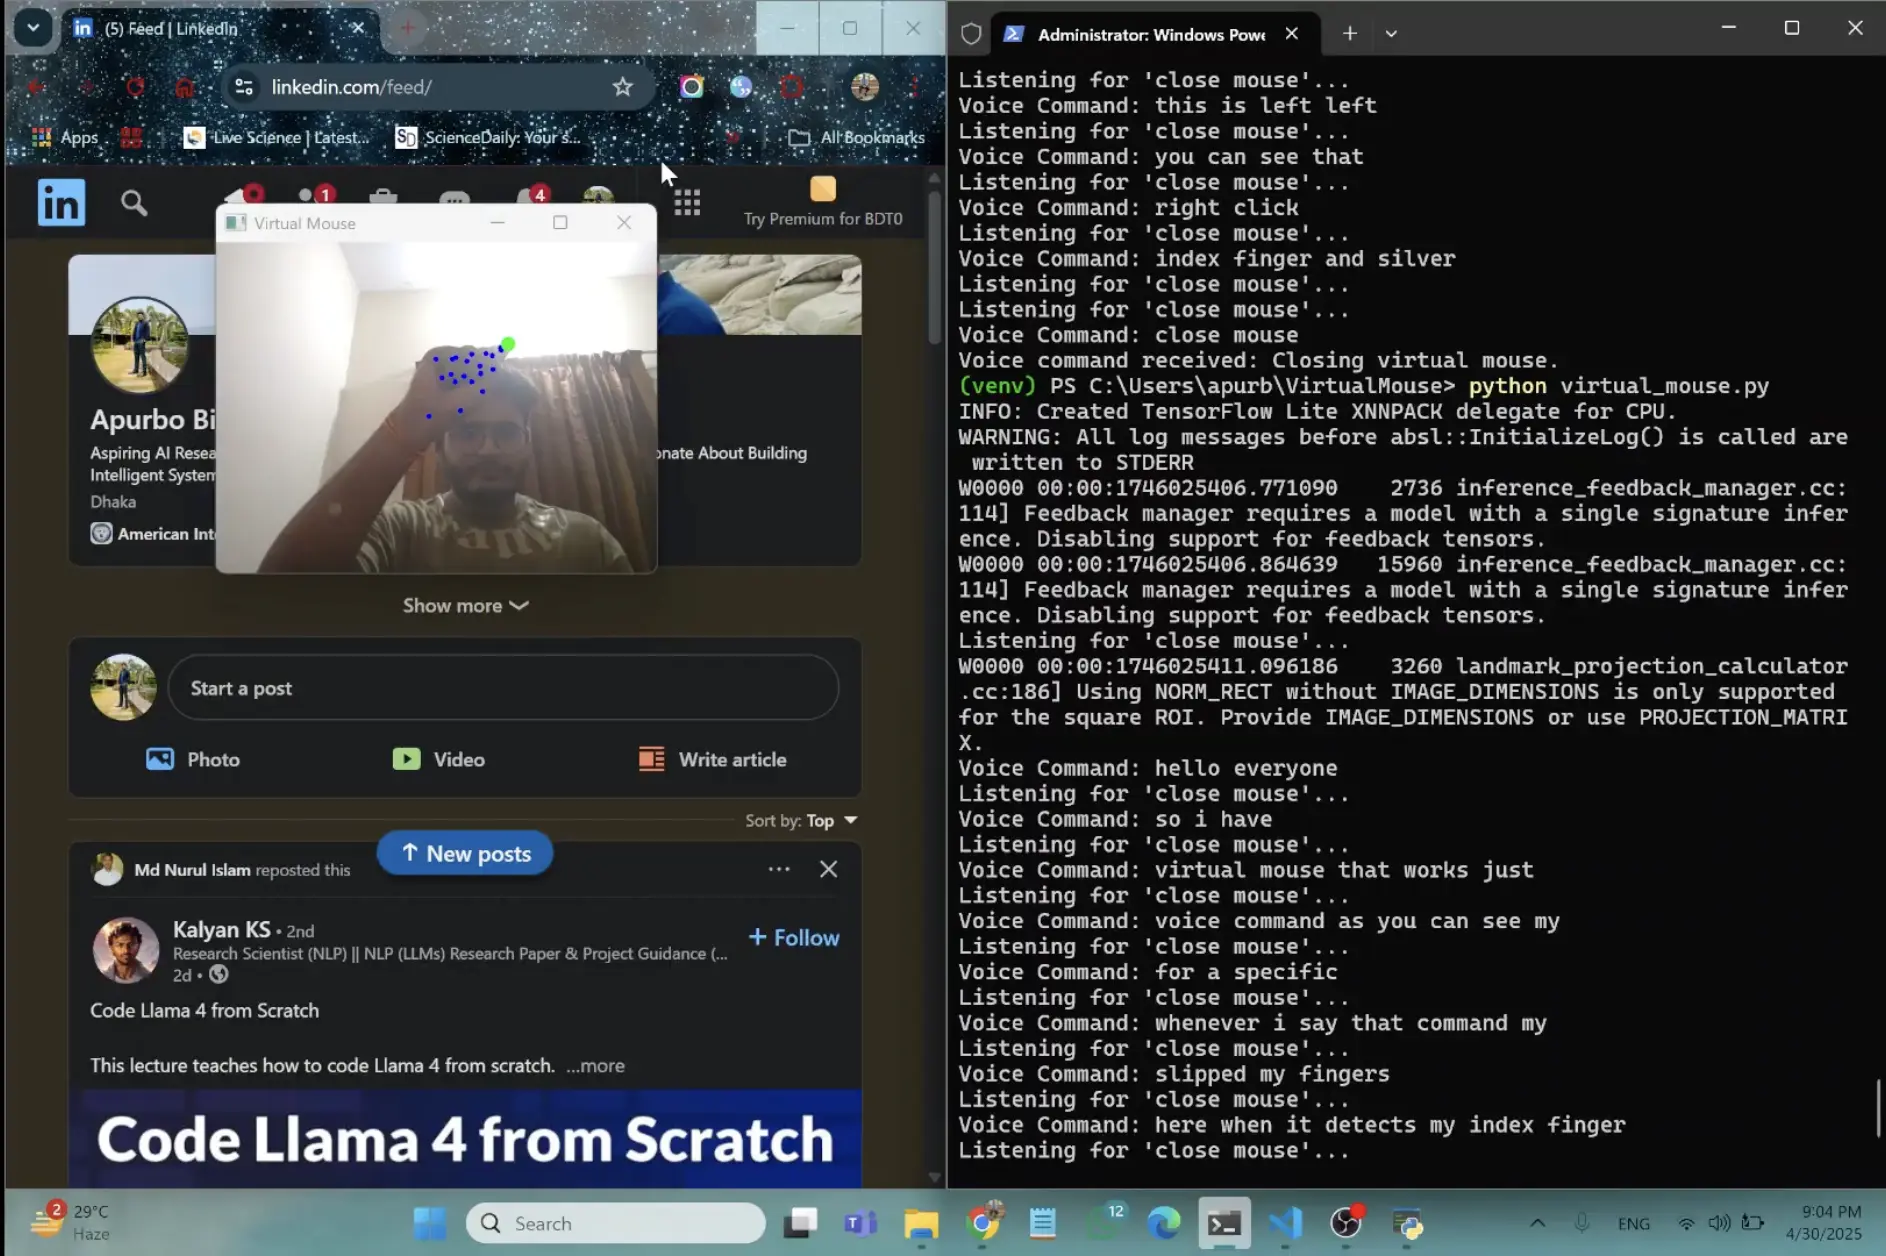
Task: Open PowerShell new tab dropdown arrow
Action: (x=1391, y=33)
